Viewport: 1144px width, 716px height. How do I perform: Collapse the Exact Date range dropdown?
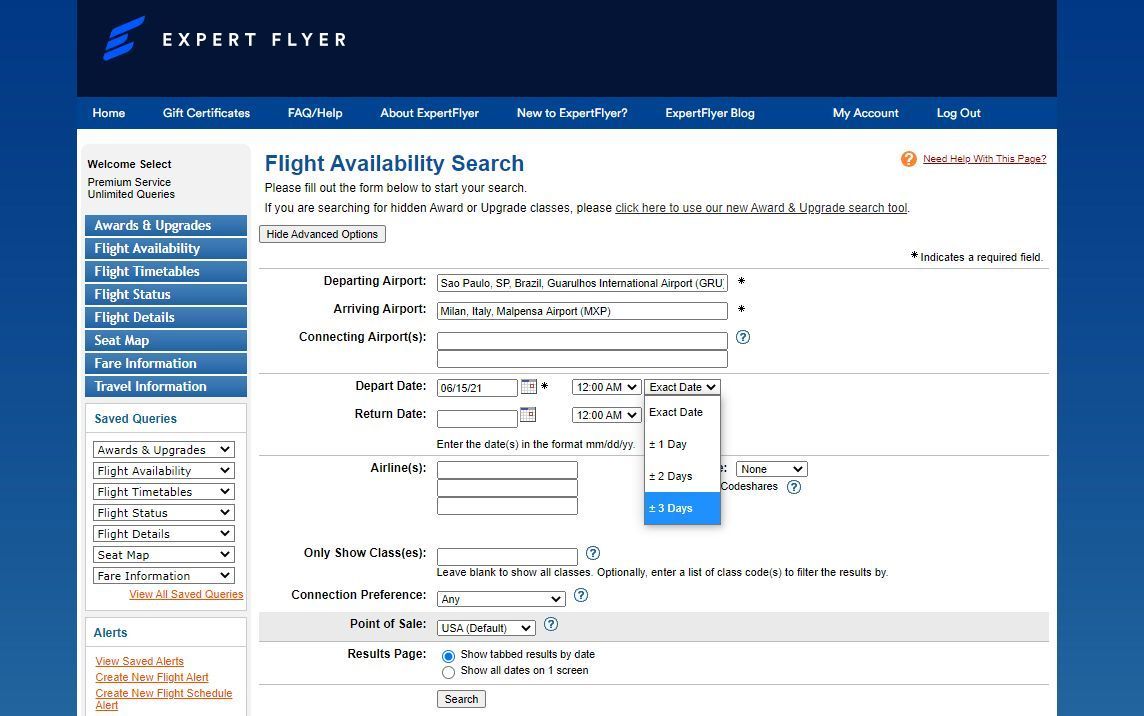682,387
